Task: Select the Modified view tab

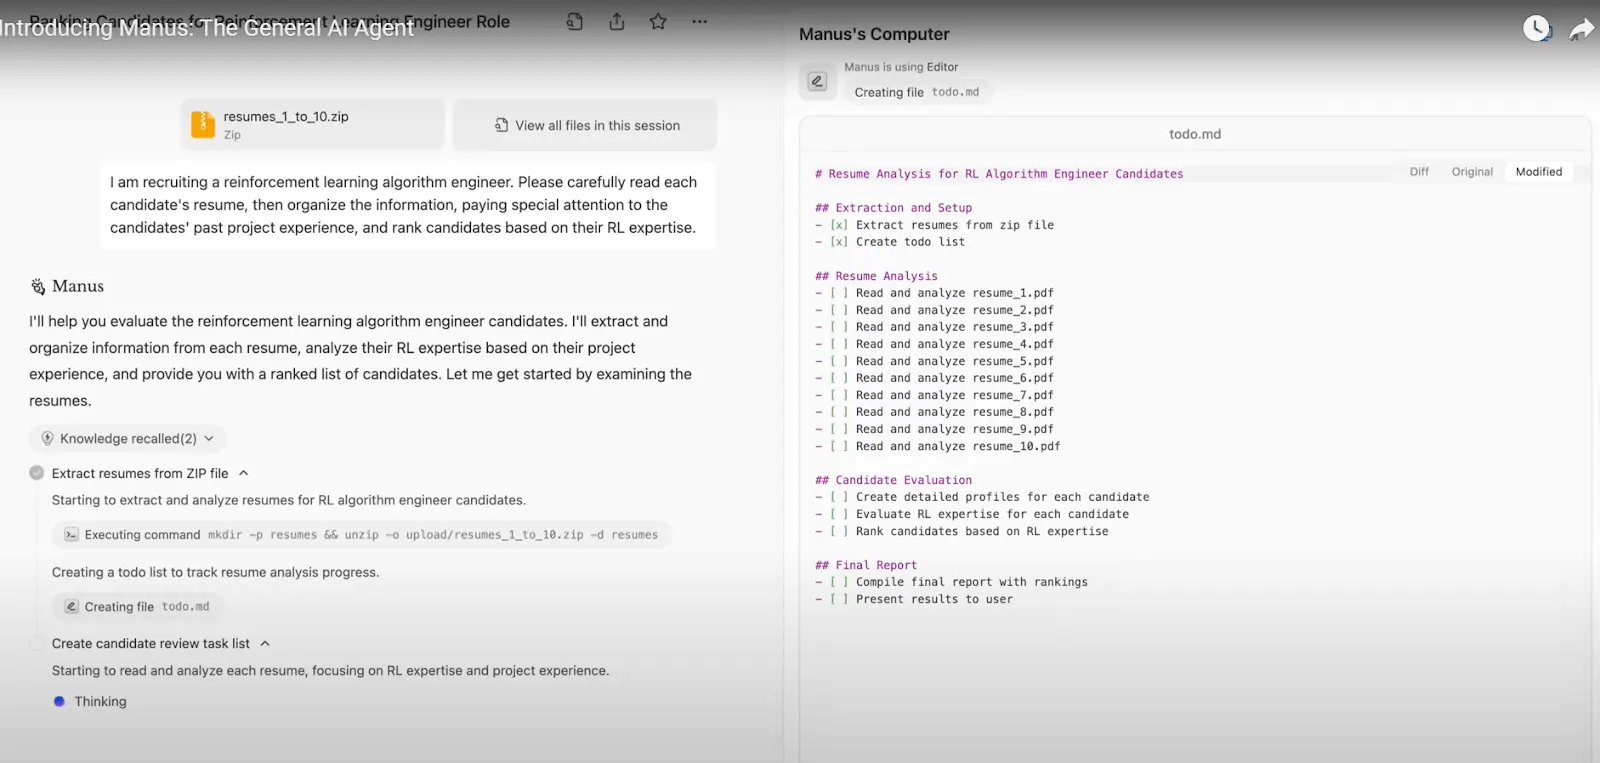Action: [x=1538, y=172]
